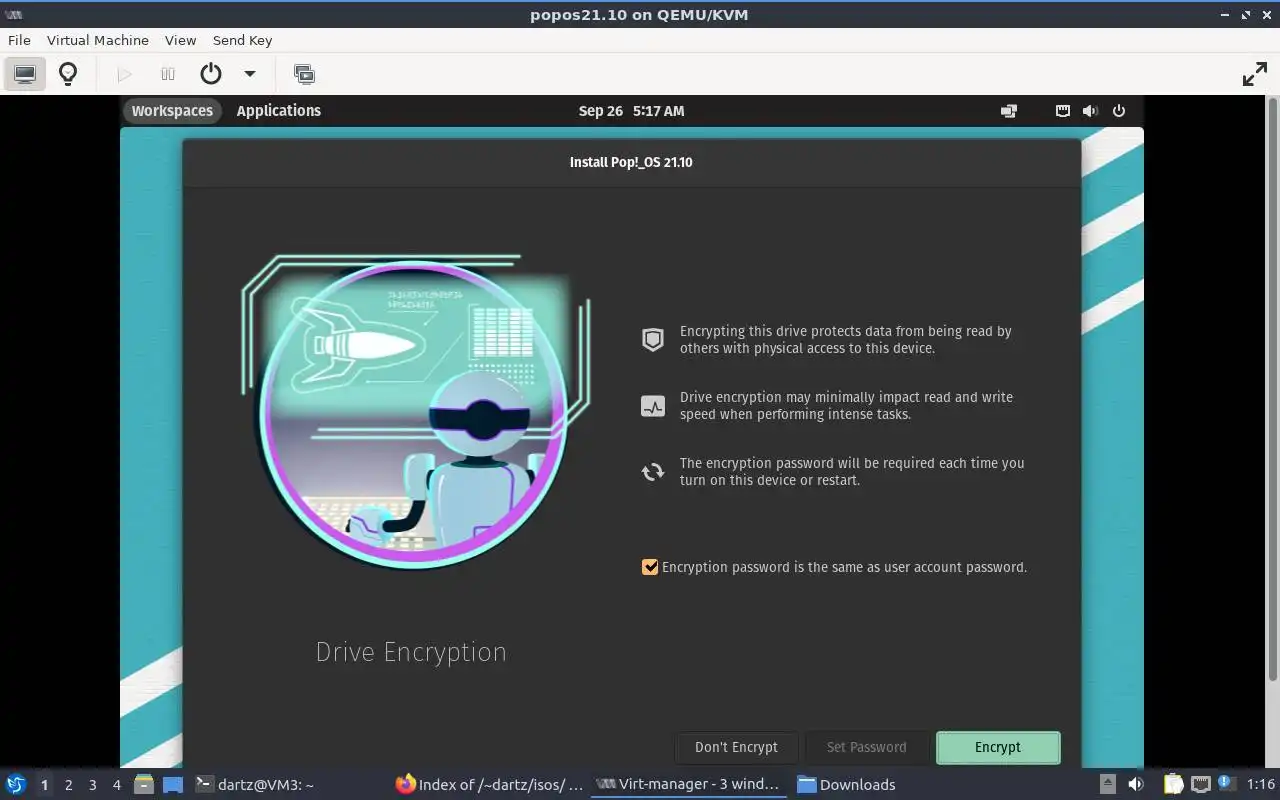The height and width of the screenshot is (800, 1280).
Task: Click the Drive Encryption heading
Action: point(411,652)
